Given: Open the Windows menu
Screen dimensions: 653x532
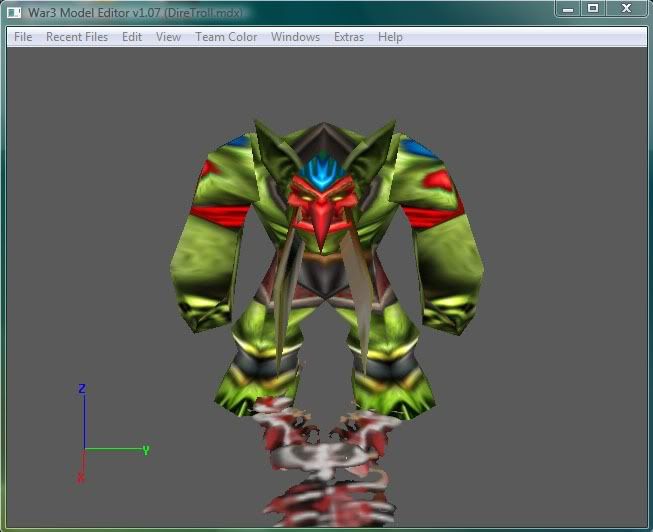Looking at the screenshot, I should point(295,37).
